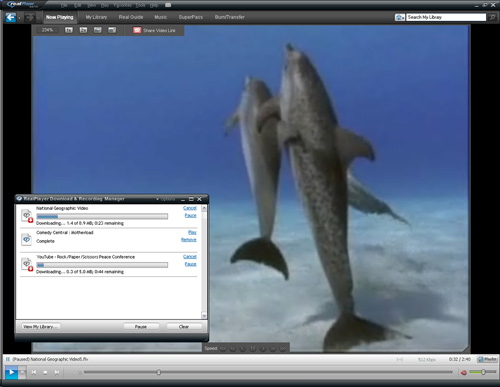Click the blue back arrow button

11,17
